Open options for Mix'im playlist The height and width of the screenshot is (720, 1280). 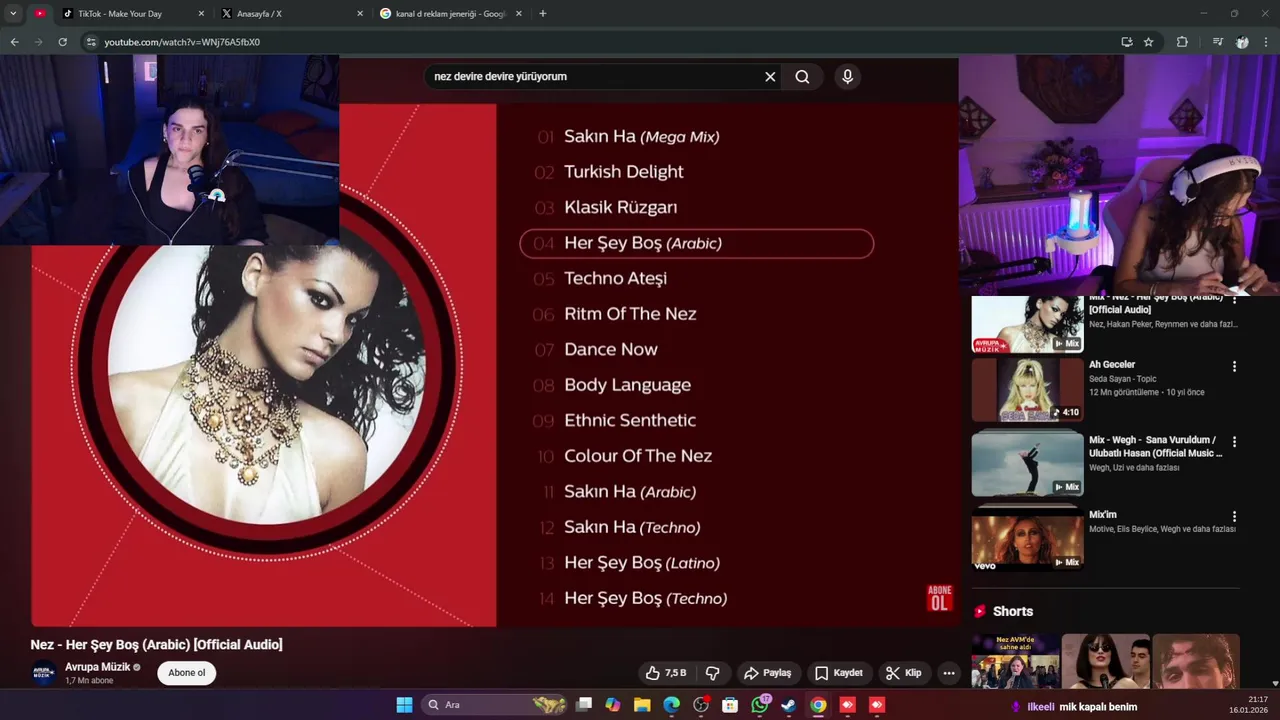tap(1234, 517)
